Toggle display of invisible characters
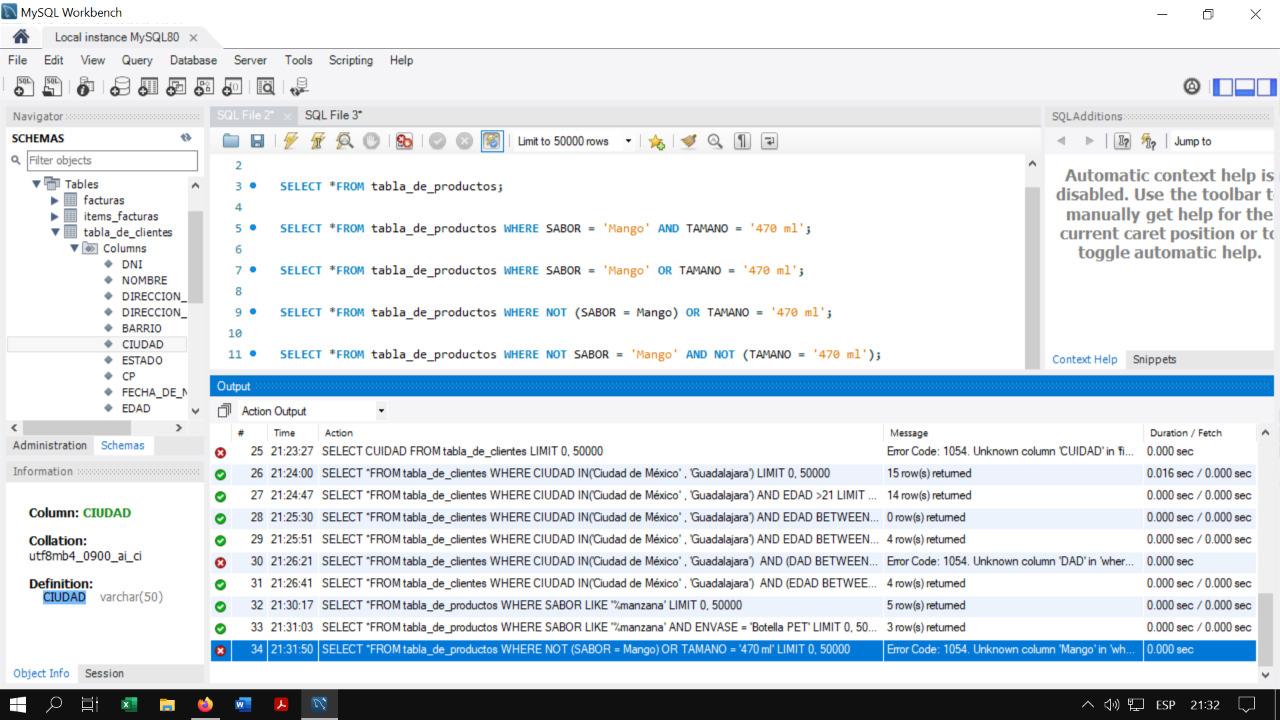Screen dimensions: 1280x720 (742, 141)
